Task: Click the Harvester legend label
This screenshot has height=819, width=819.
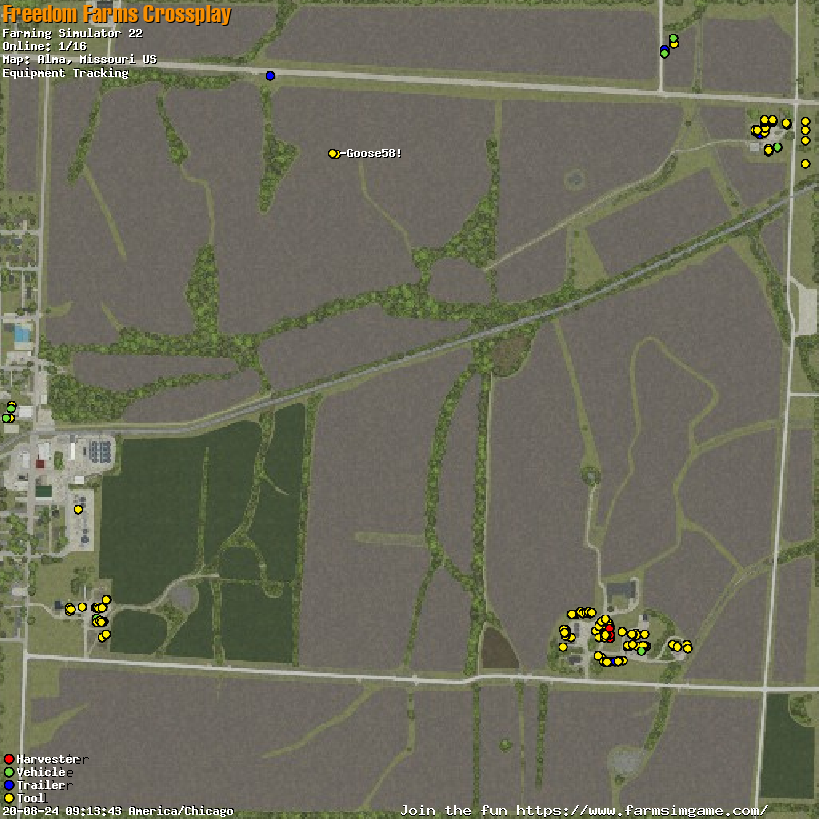Action: [x=46, y=759]
